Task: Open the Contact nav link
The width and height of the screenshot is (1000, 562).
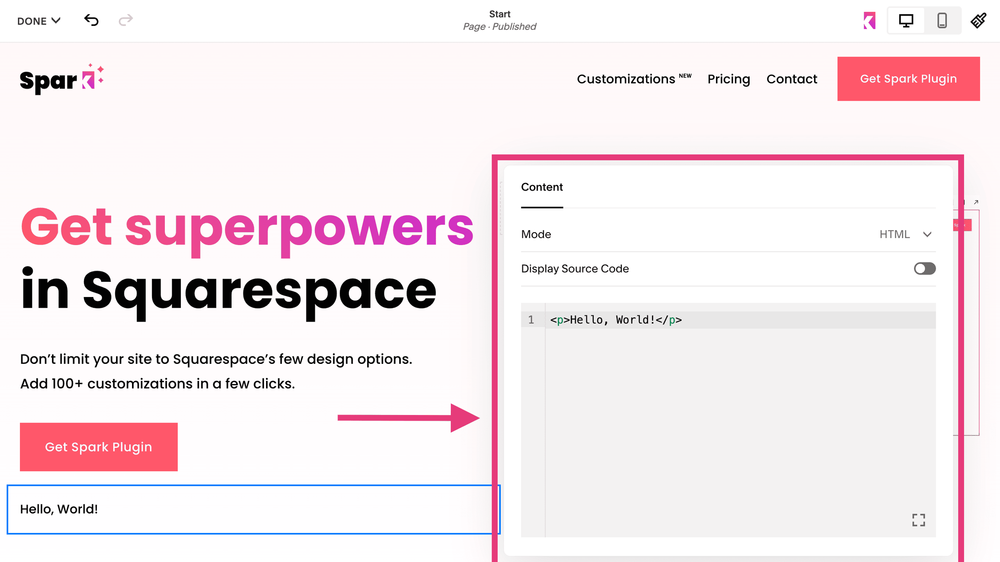Action: 791,79
